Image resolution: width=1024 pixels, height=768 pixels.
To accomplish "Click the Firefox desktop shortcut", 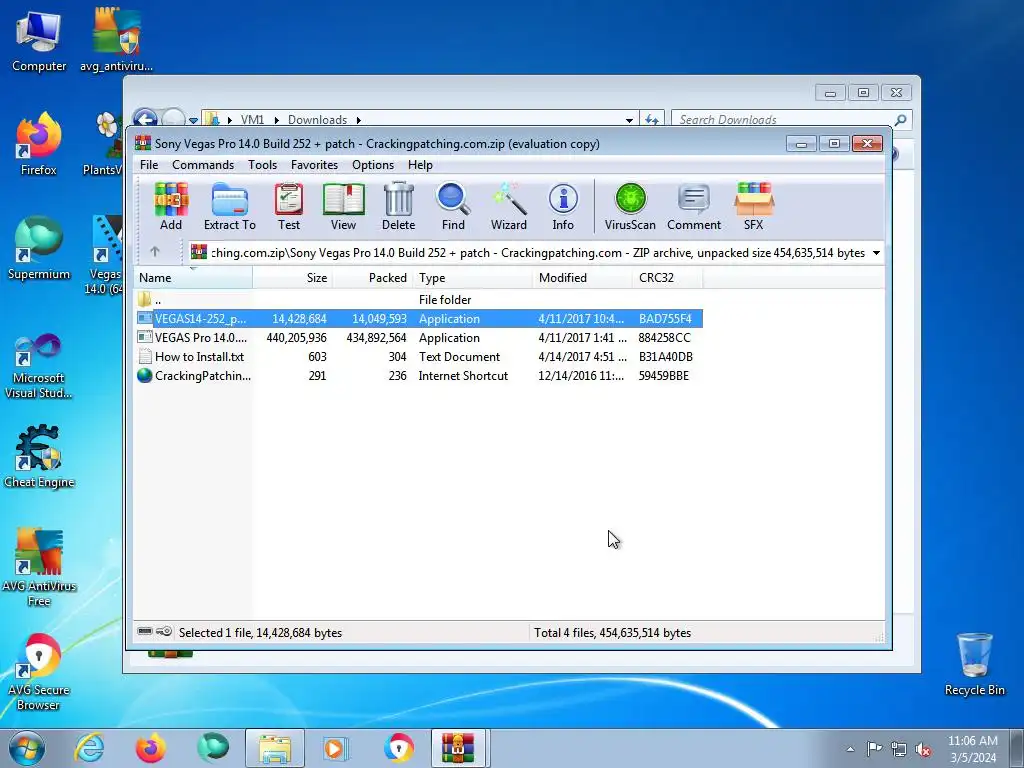I will coord(39,144).
